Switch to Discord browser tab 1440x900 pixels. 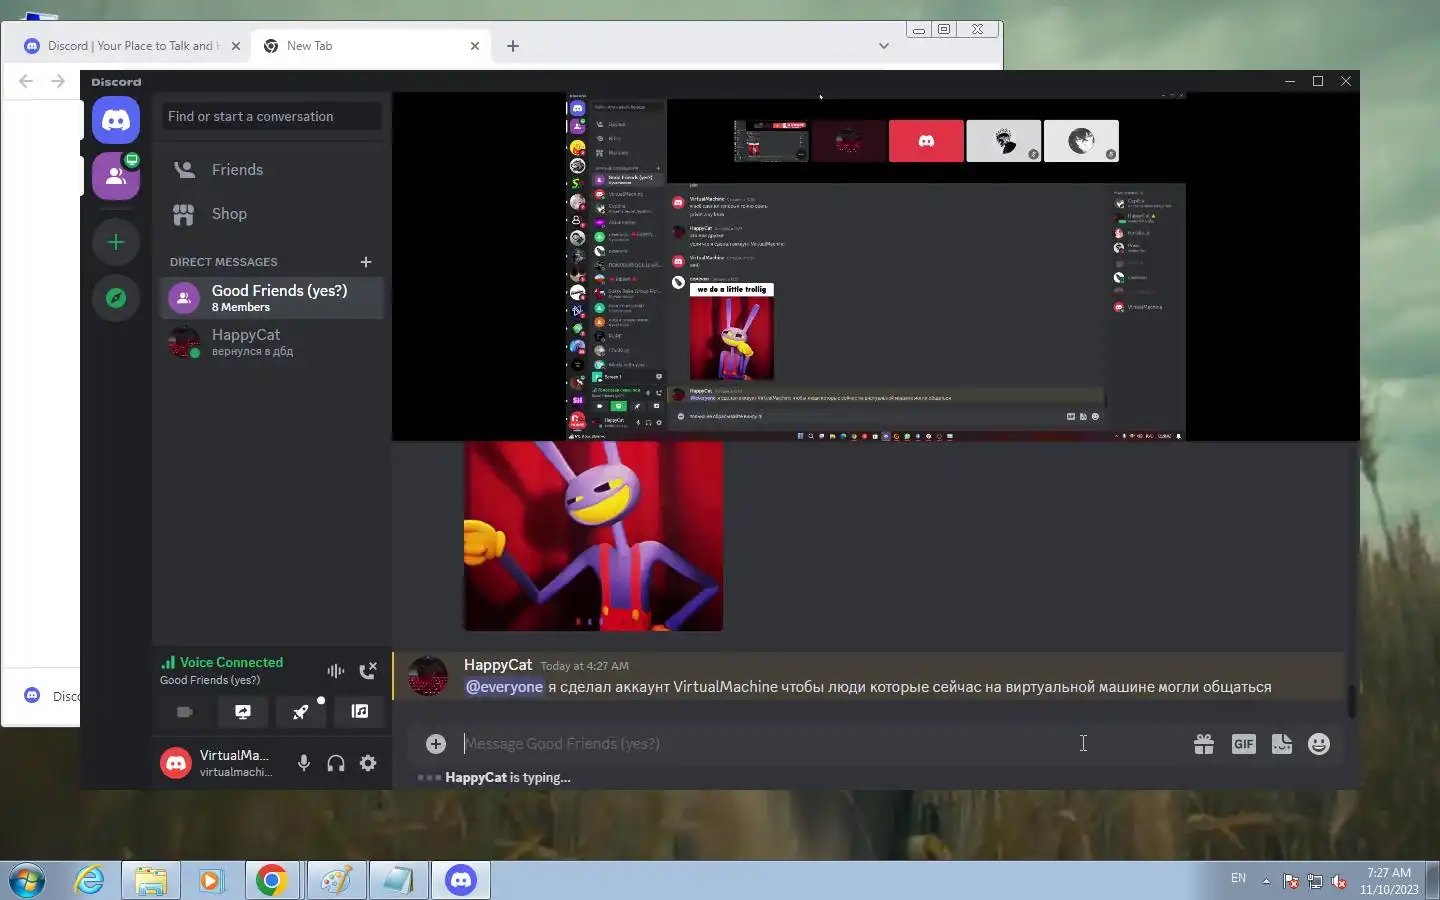(134, 46)
